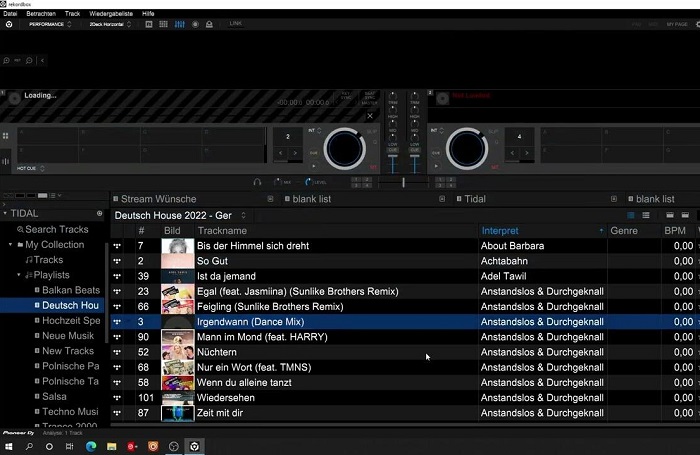
Task: Open deck 1 INT mode dropdown
Action: (x=315, y=131)
